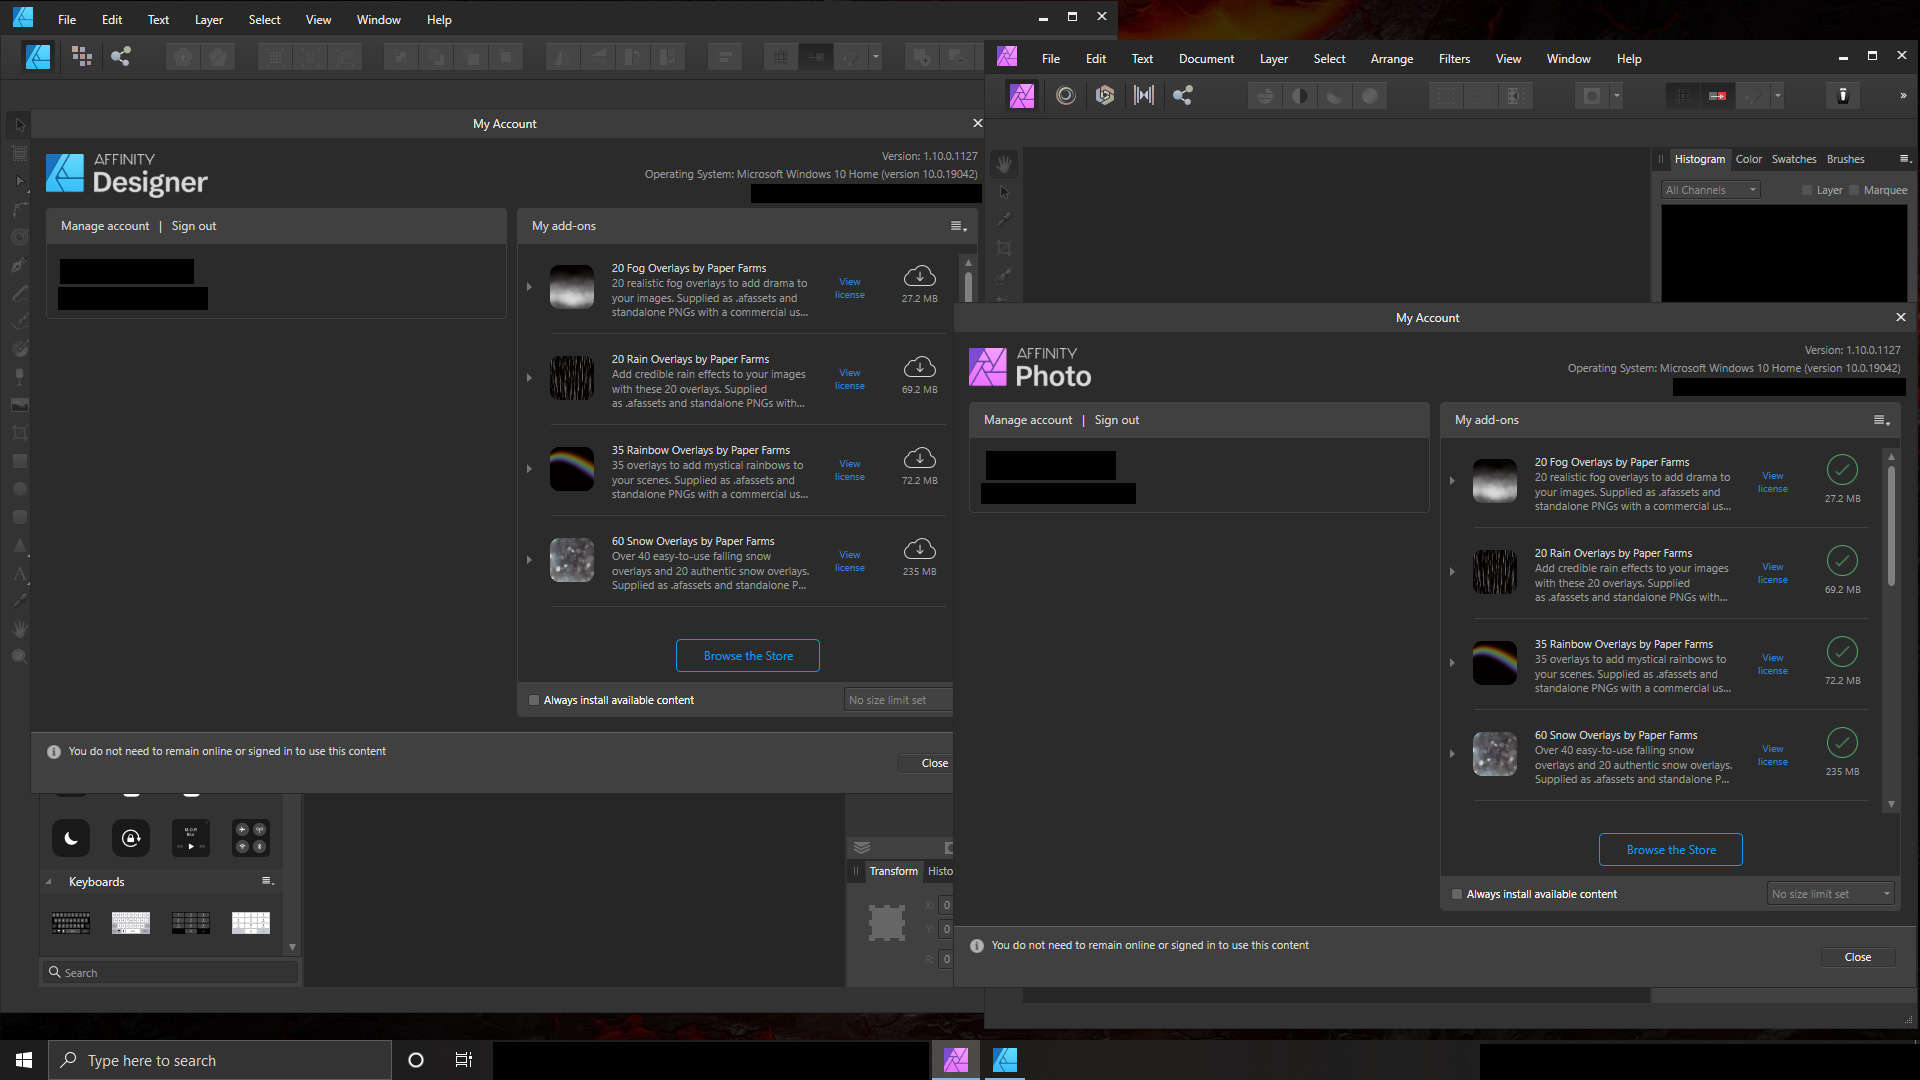Select the media player control asset
The height and width of the screenshot is (1080, 1920).
point(191,838)
